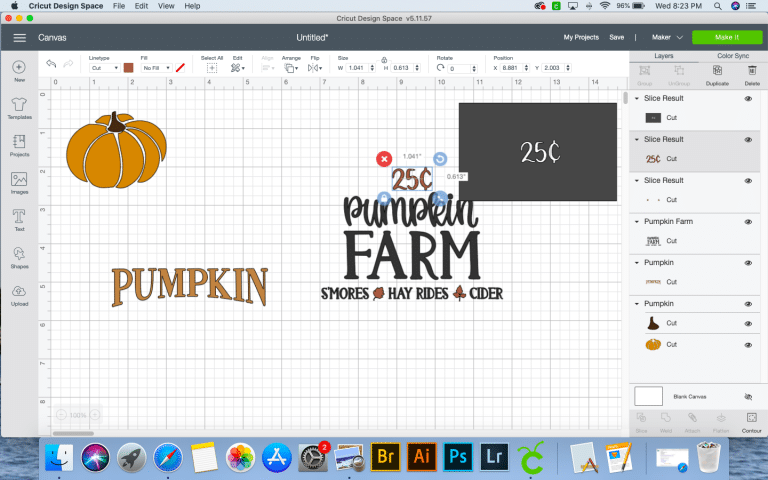Click the fill swatch with red slash

(x=180, y=68)
